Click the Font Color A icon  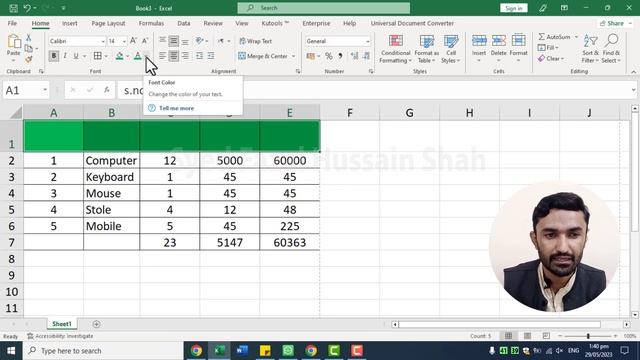click(x=138, y=56)
